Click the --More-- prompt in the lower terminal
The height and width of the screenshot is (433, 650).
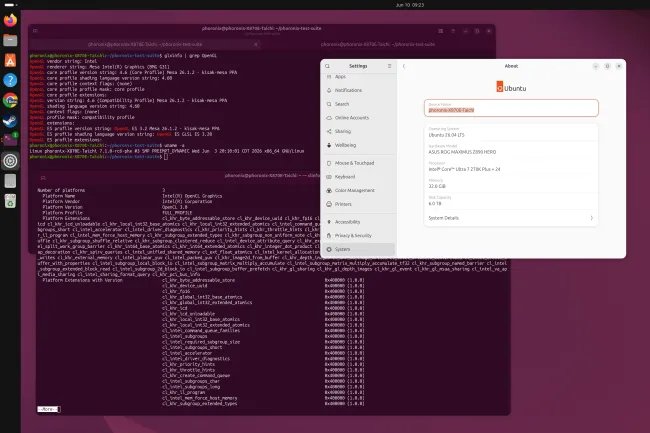pos(49,409)
